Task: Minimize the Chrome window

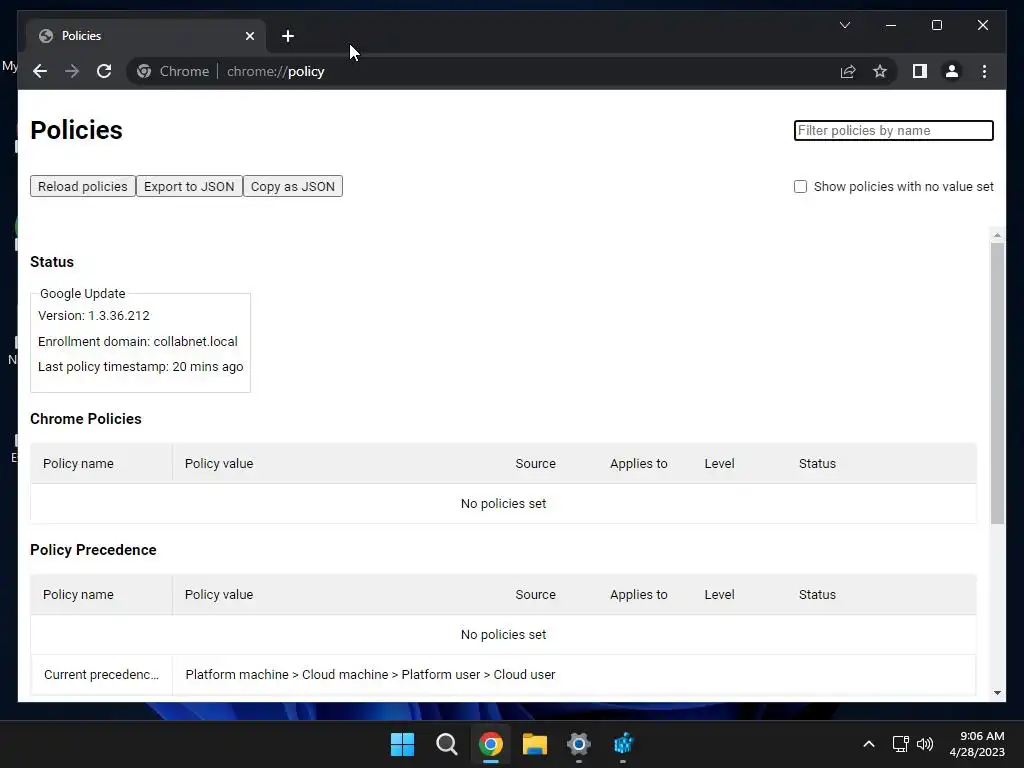Action: click(891, 25)
